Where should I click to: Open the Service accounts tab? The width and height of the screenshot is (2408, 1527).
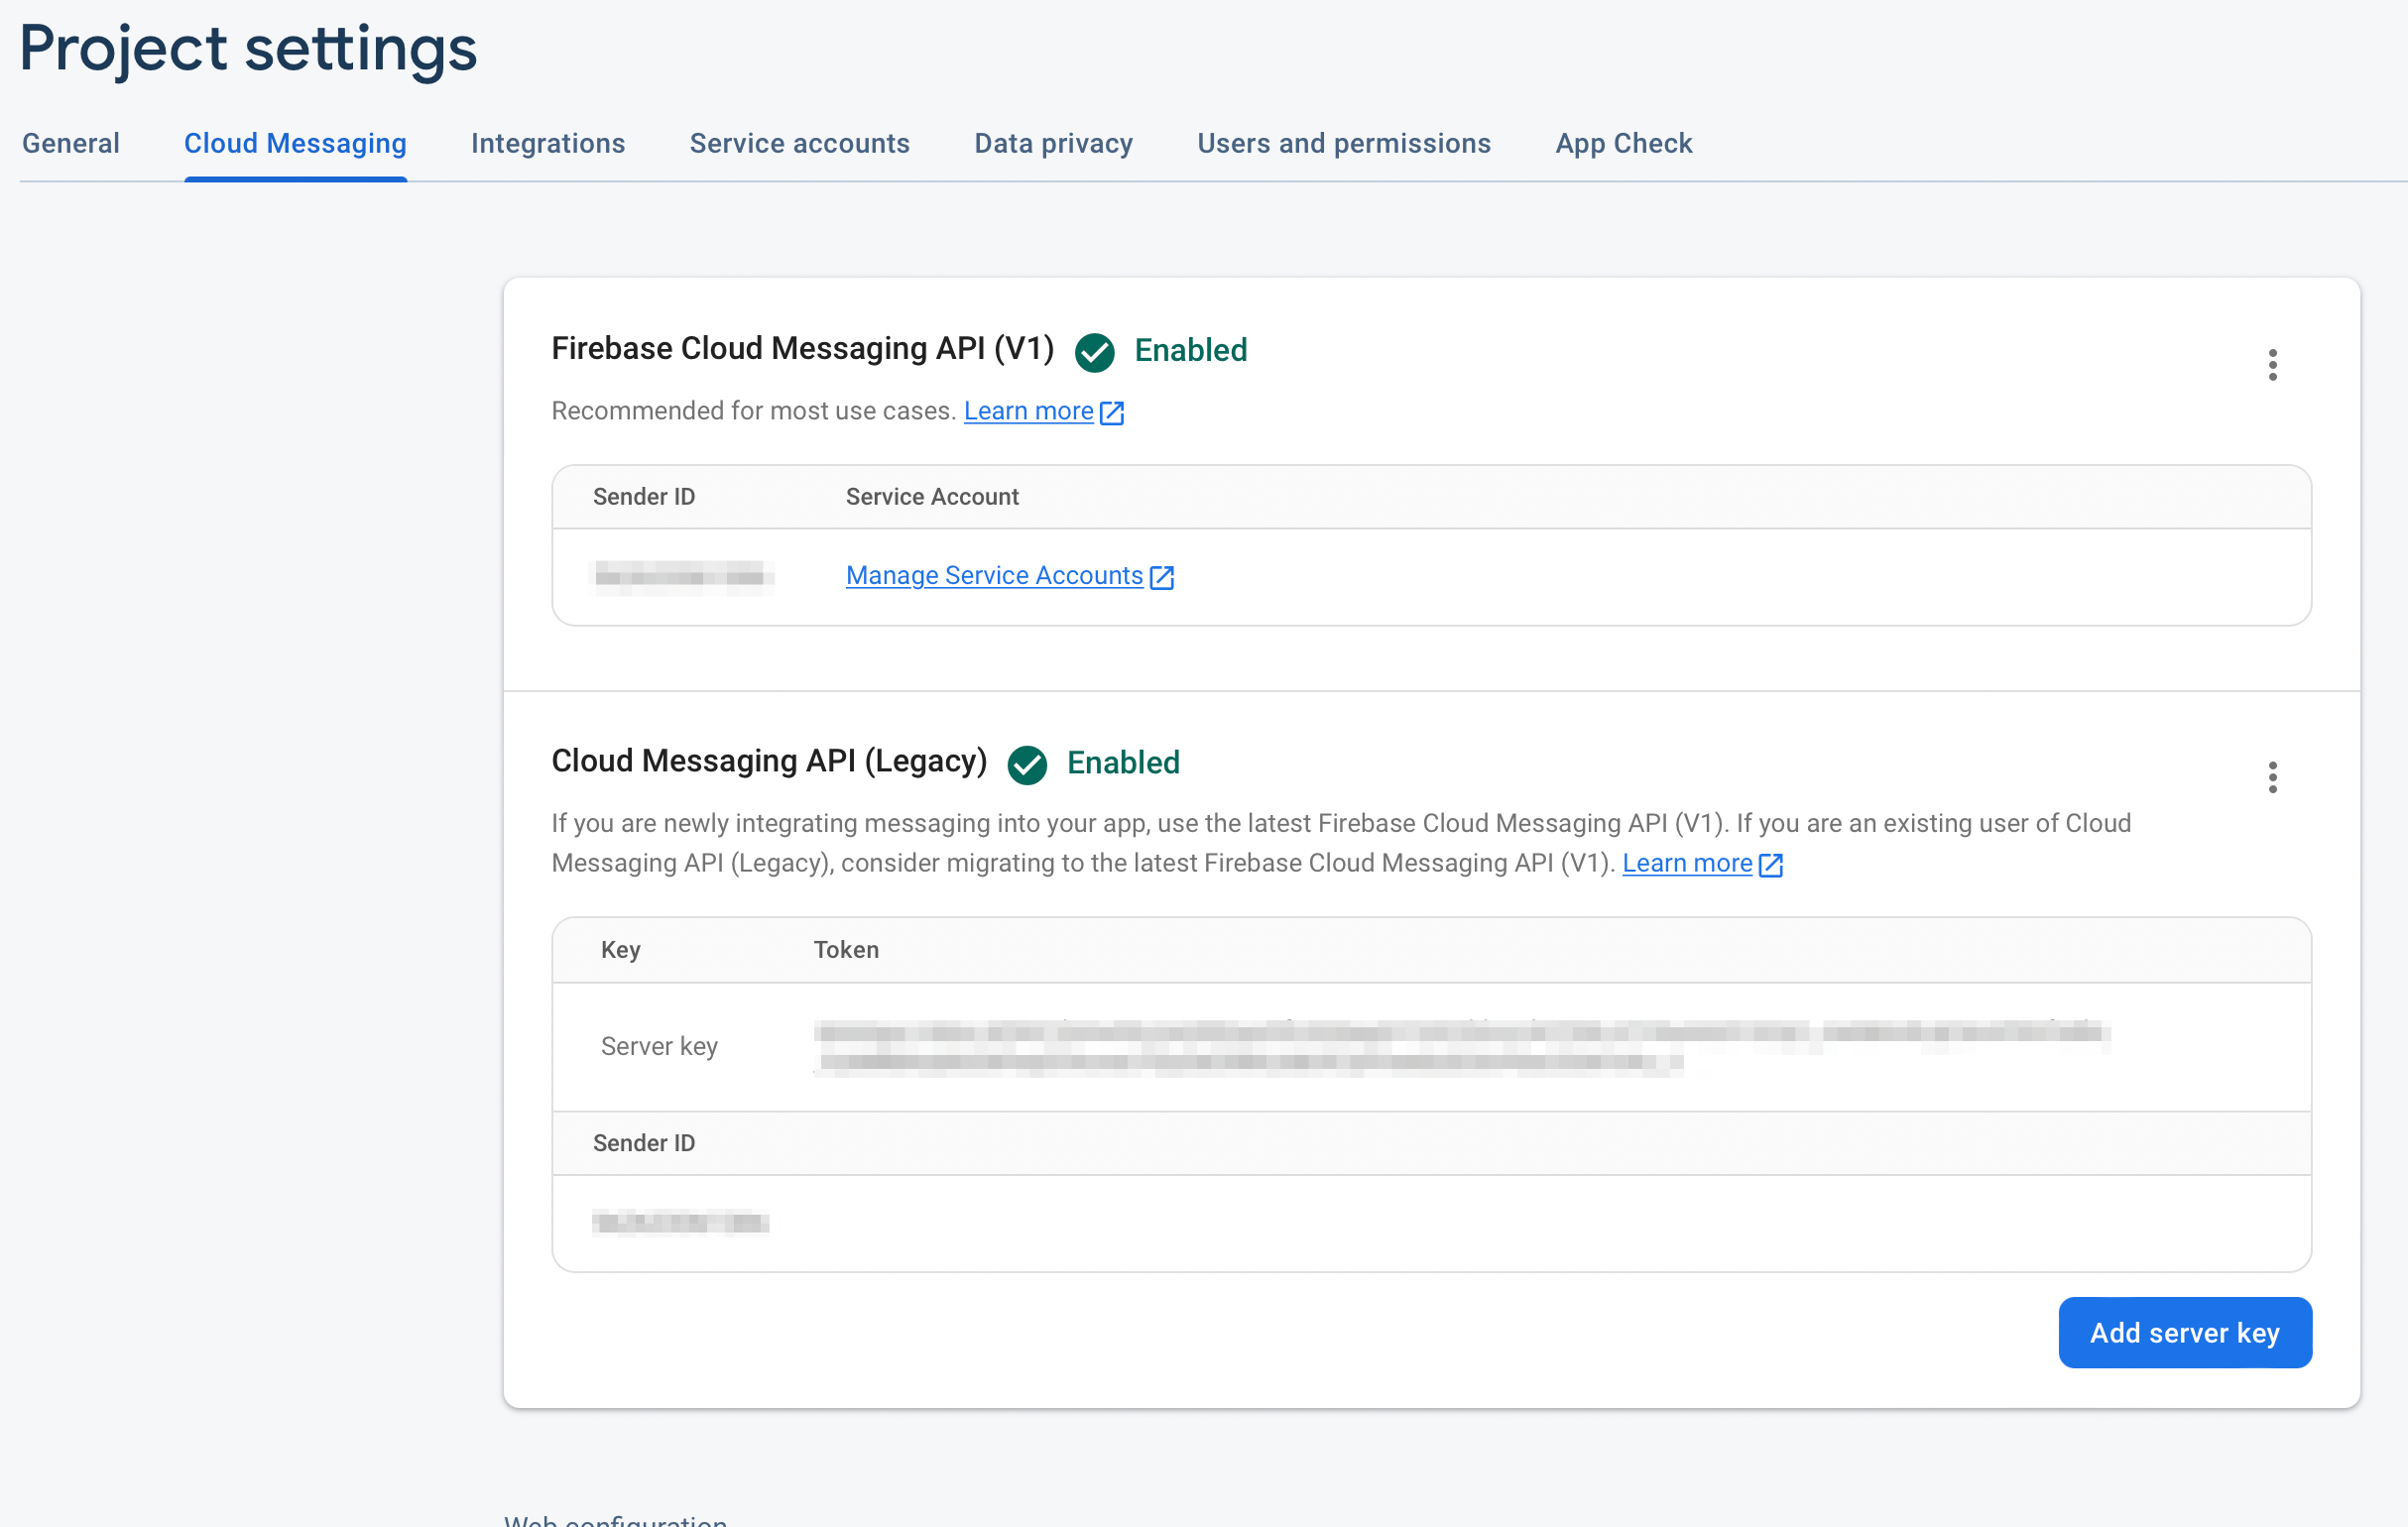click(x=800, y=144)
